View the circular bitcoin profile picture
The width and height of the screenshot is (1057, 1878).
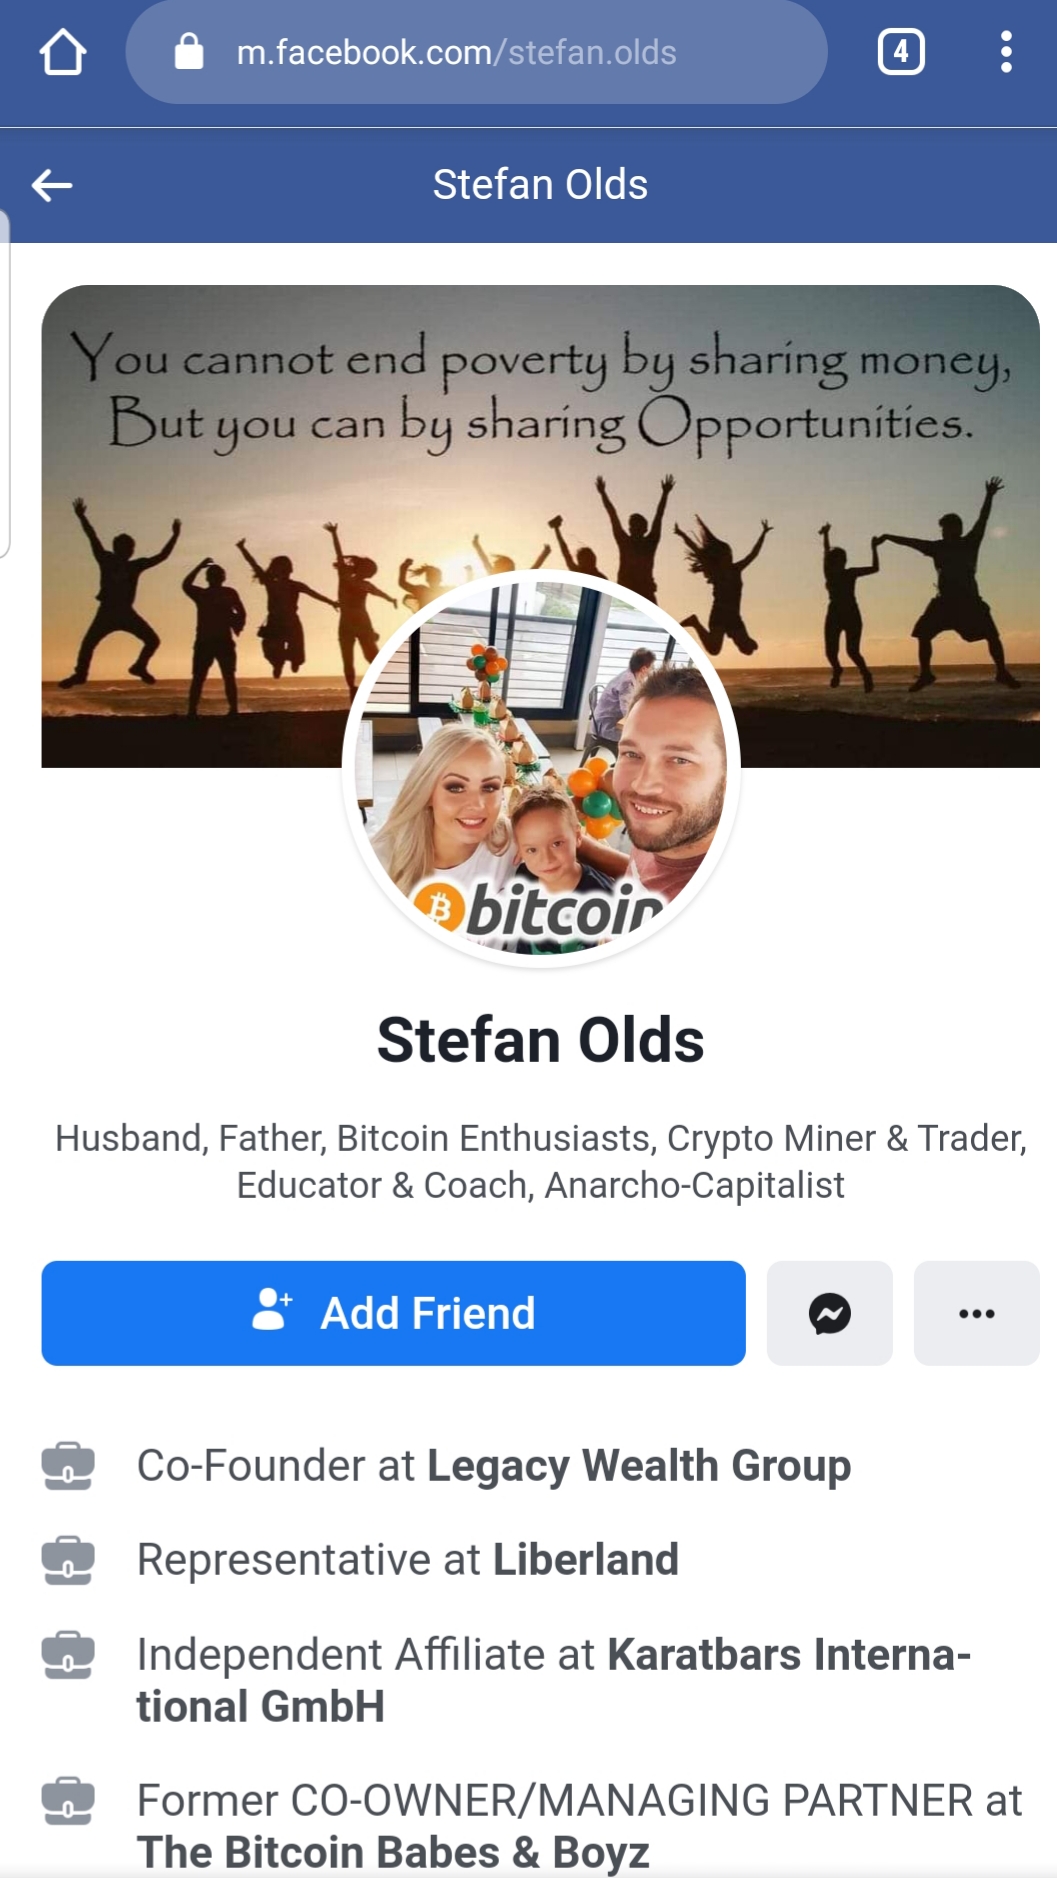tap(541, 768)
